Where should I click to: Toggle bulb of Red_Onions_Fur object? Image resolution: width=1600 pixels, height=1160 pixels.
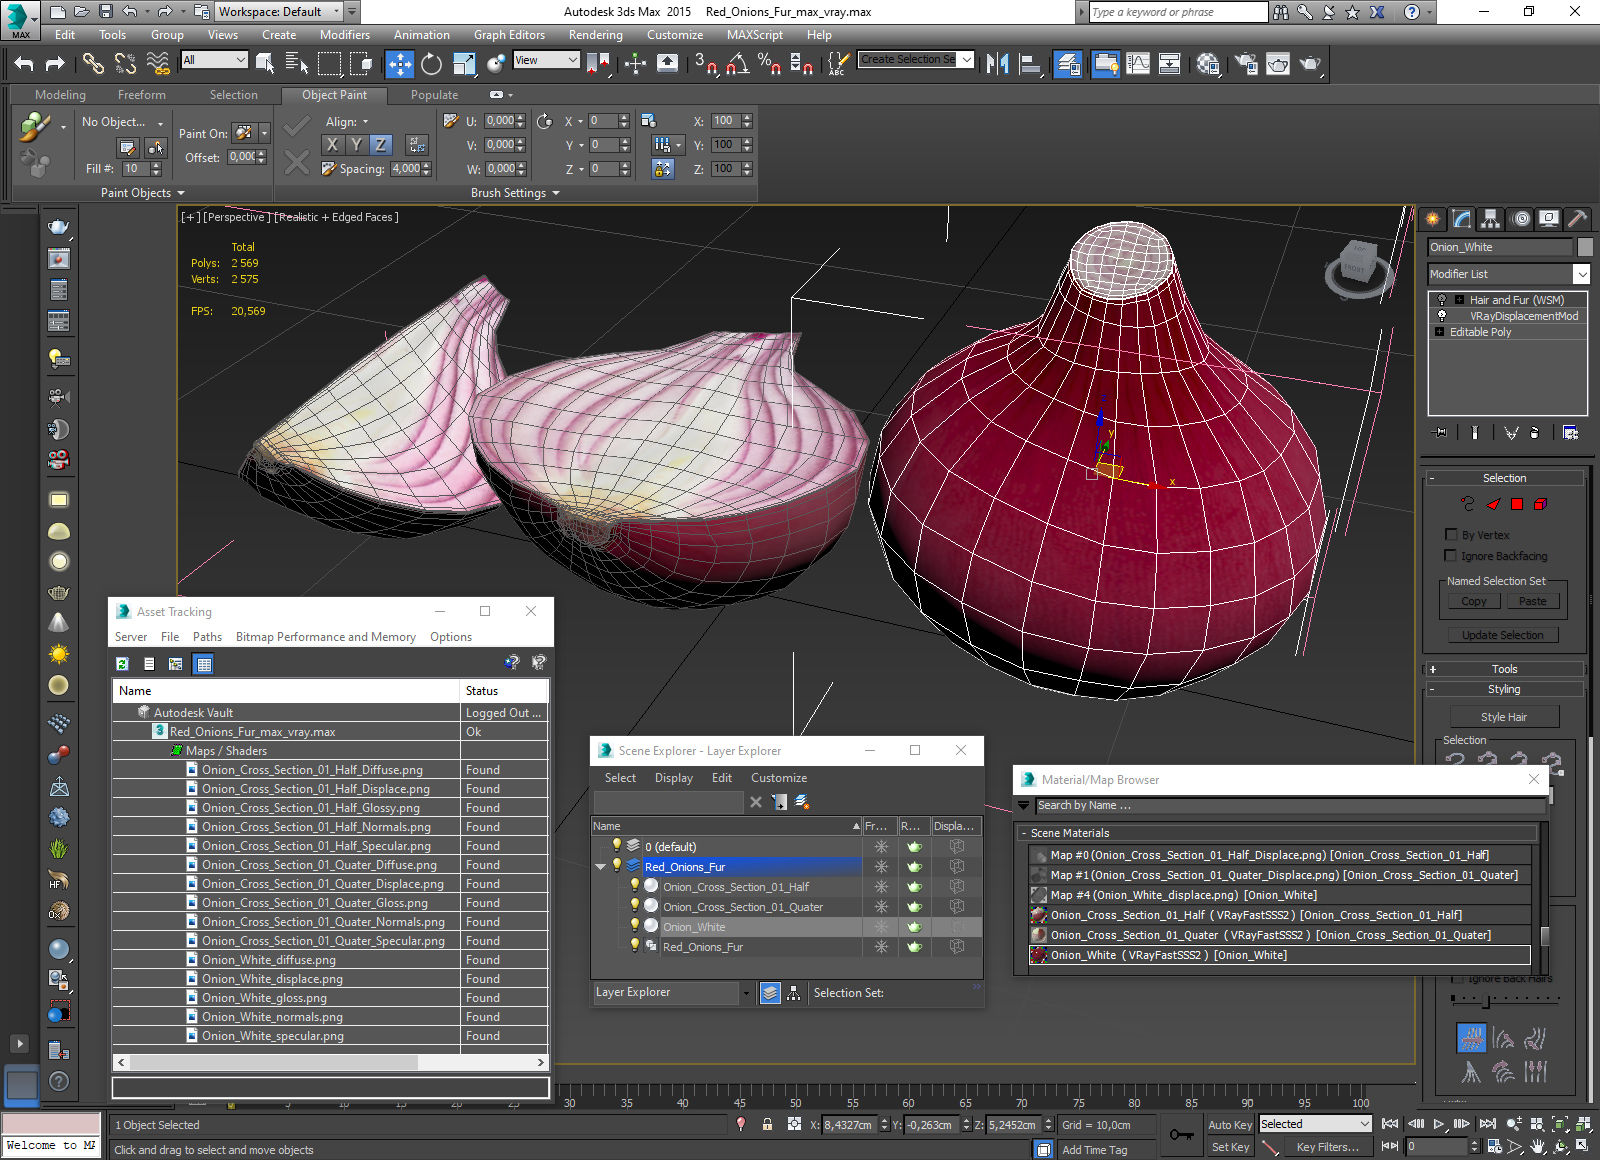(634, 946)
